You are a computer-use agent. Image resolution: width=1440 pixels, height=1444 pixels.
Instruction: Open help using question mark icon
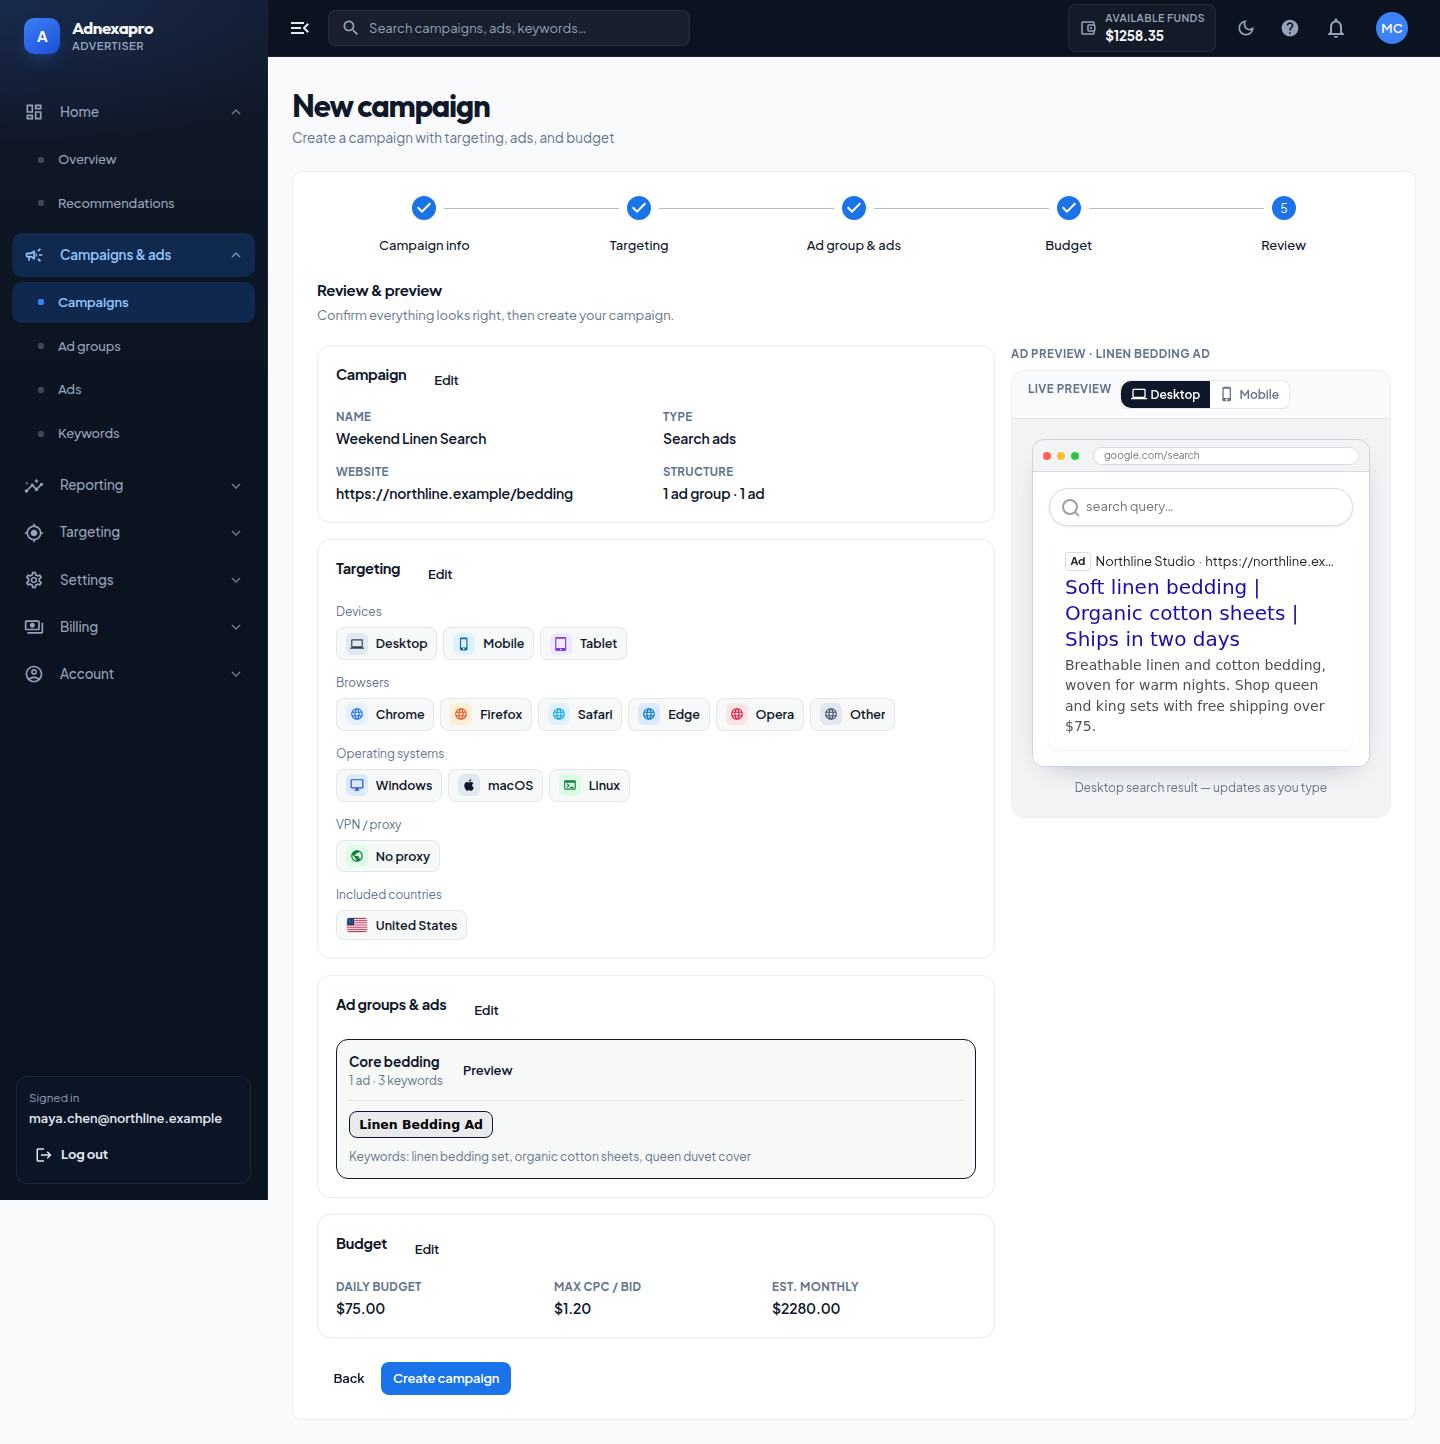tap(1290, 28)
